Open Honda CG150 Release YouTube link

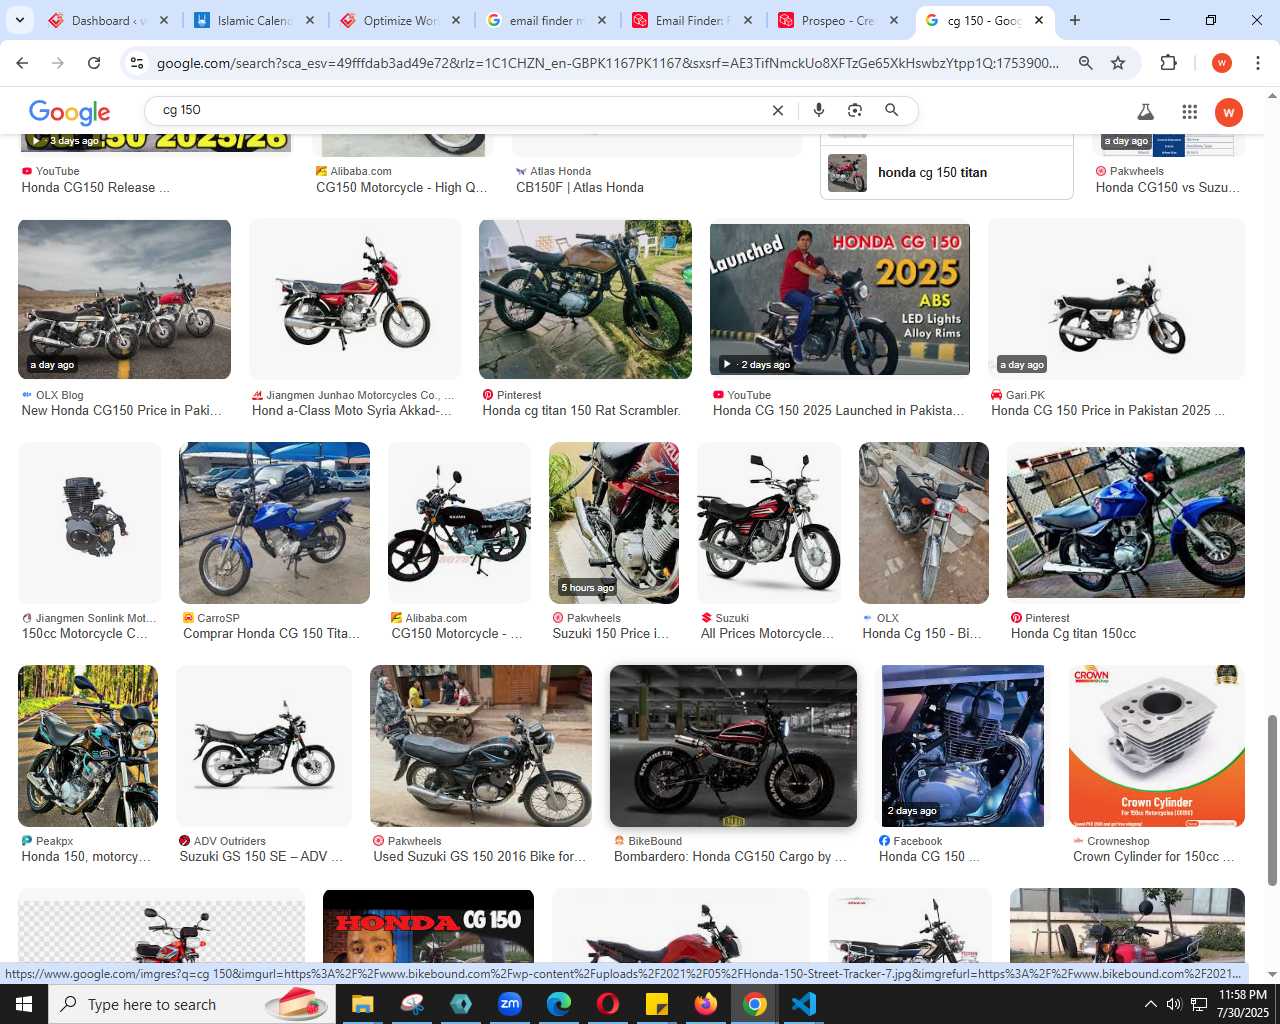(95, 187)
